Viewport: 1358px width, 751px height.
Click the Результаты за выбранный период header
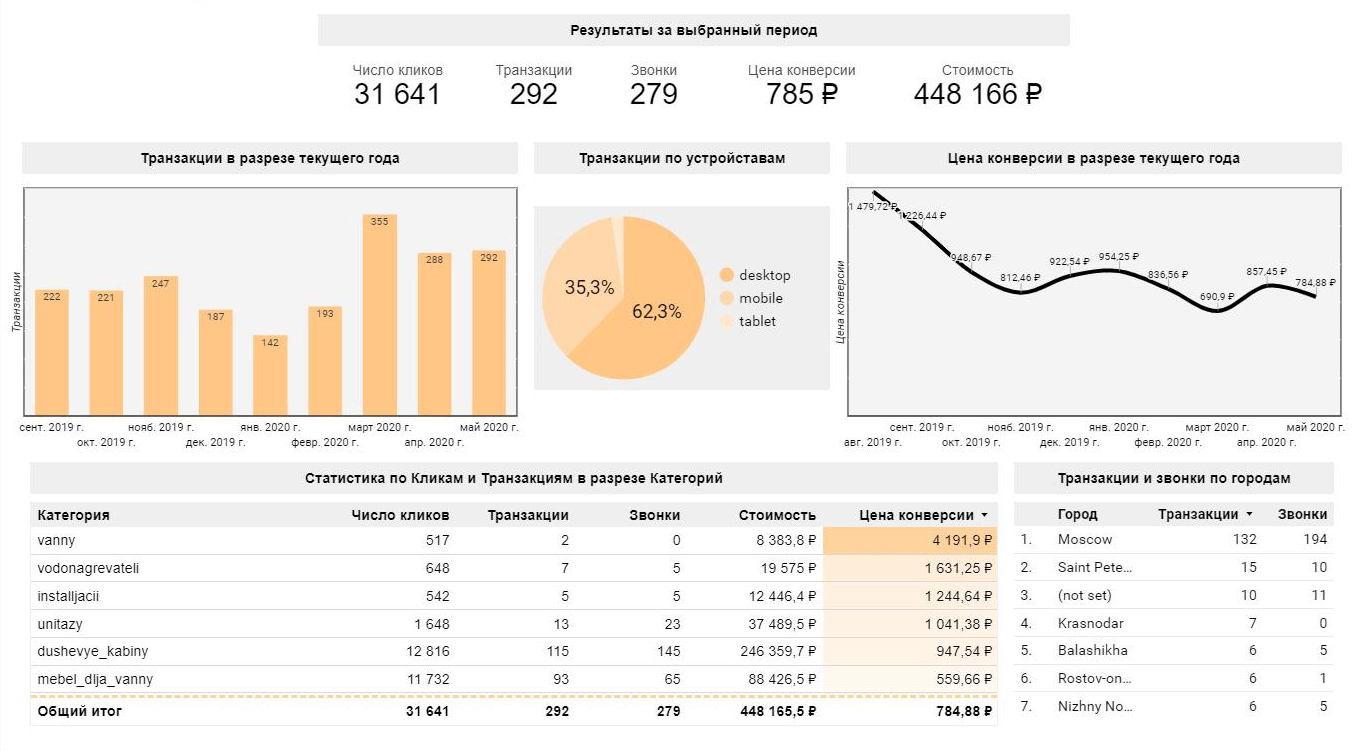[694, 30]
